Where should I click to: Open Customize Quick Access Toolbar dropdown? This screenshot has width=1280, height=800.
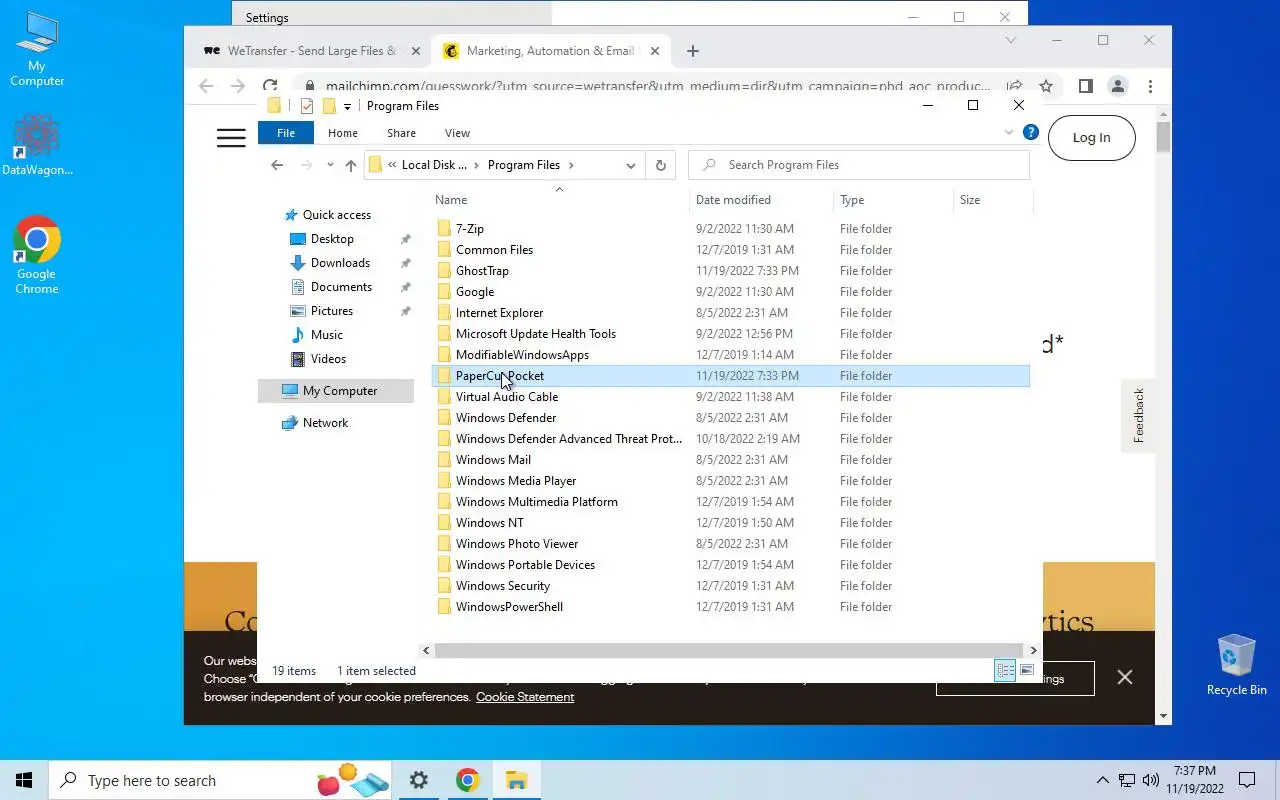click(x=347, y=106)
